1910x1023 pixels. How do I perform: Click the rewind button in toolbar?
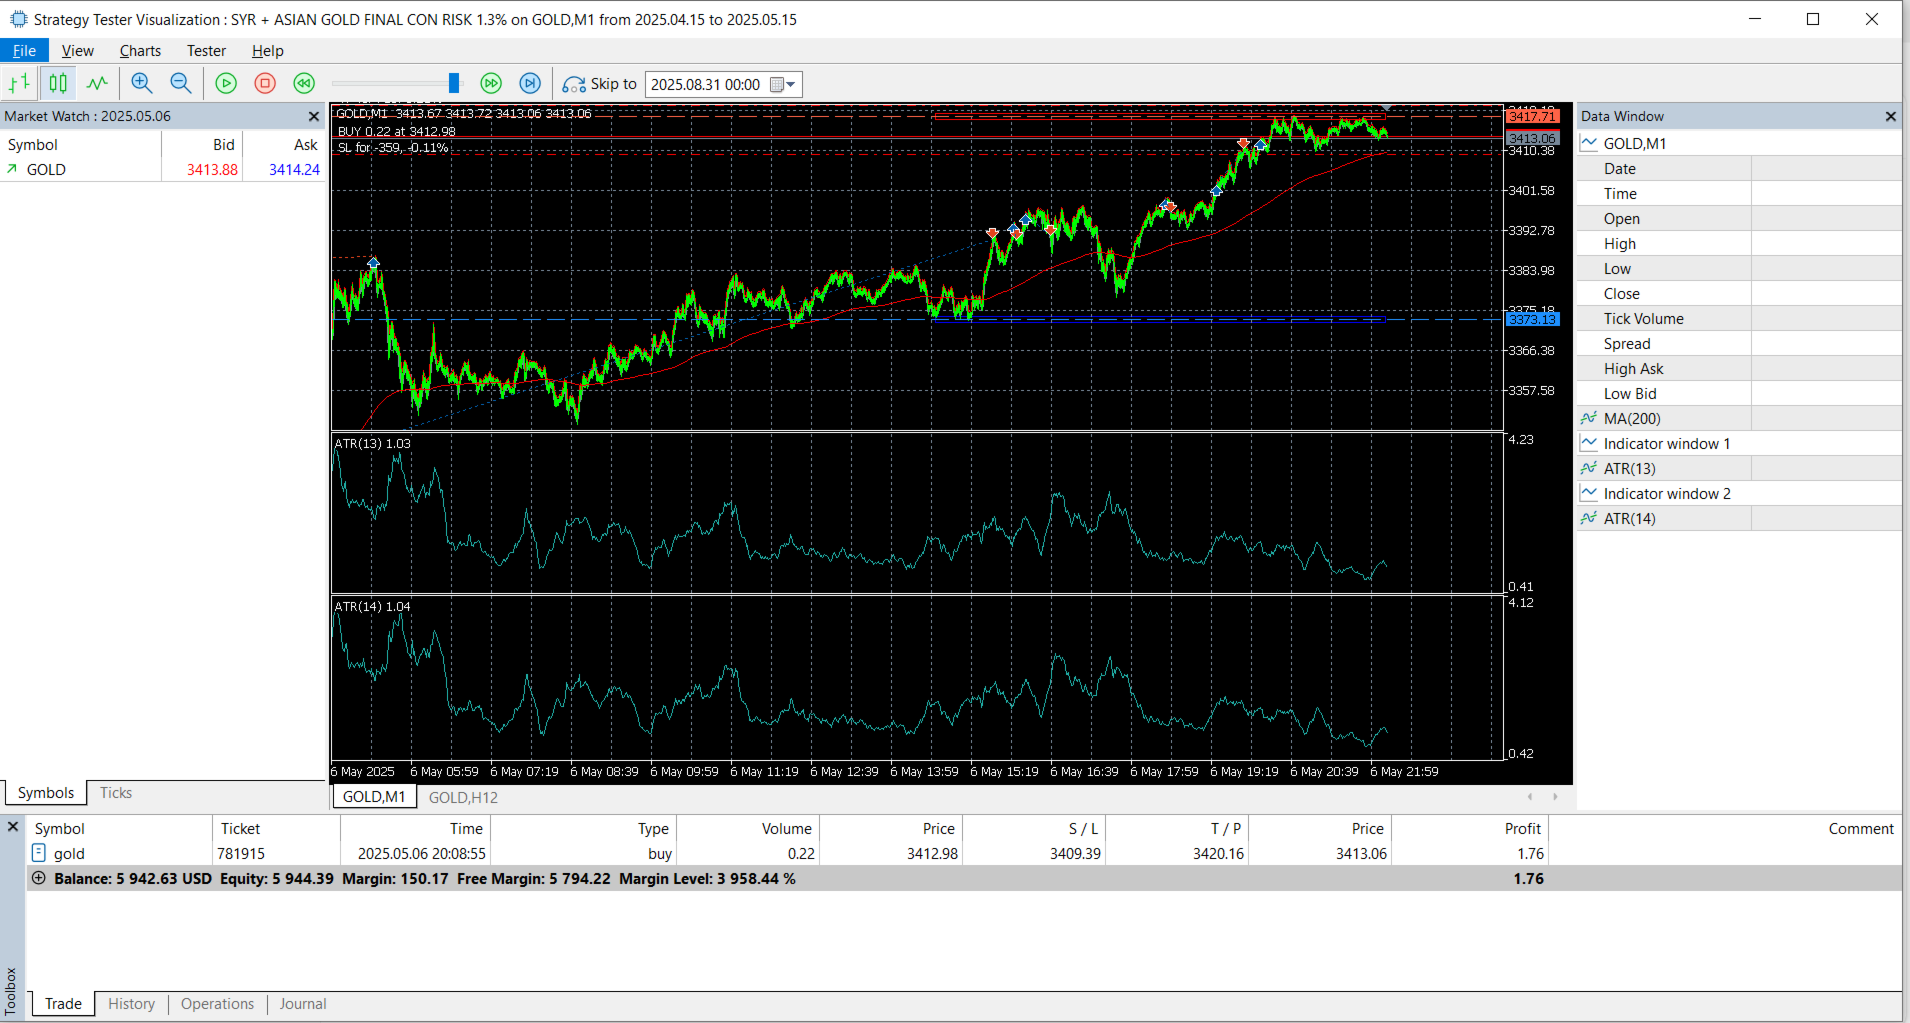point(304,84)
